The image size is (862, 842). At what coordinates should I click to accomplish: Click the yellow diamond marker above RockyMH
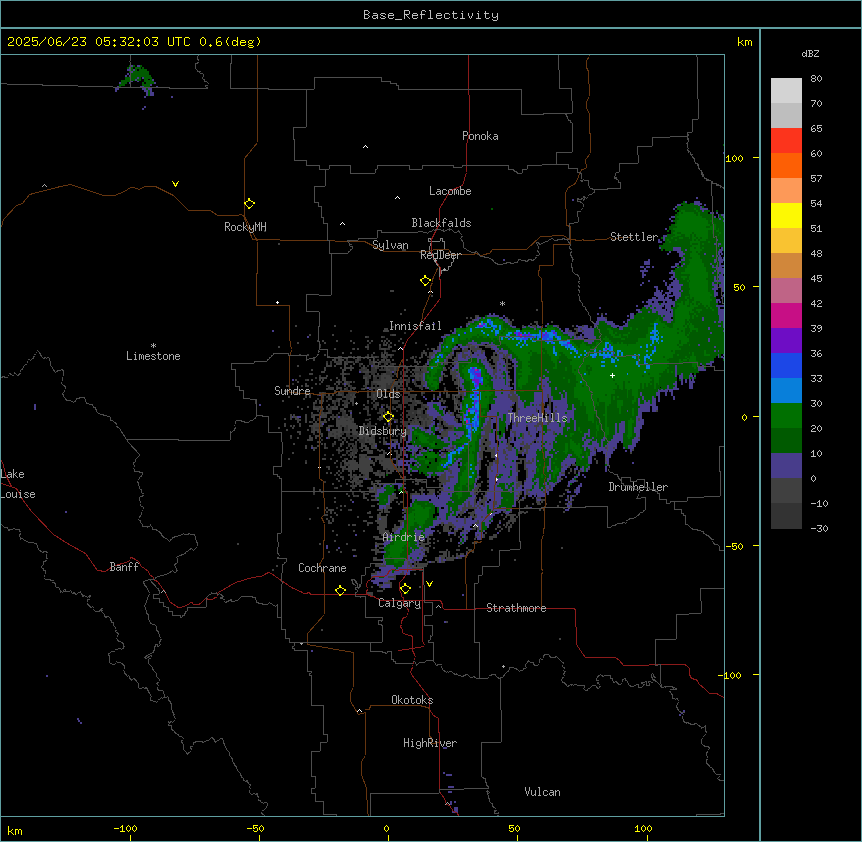click(x=249, y=204)
